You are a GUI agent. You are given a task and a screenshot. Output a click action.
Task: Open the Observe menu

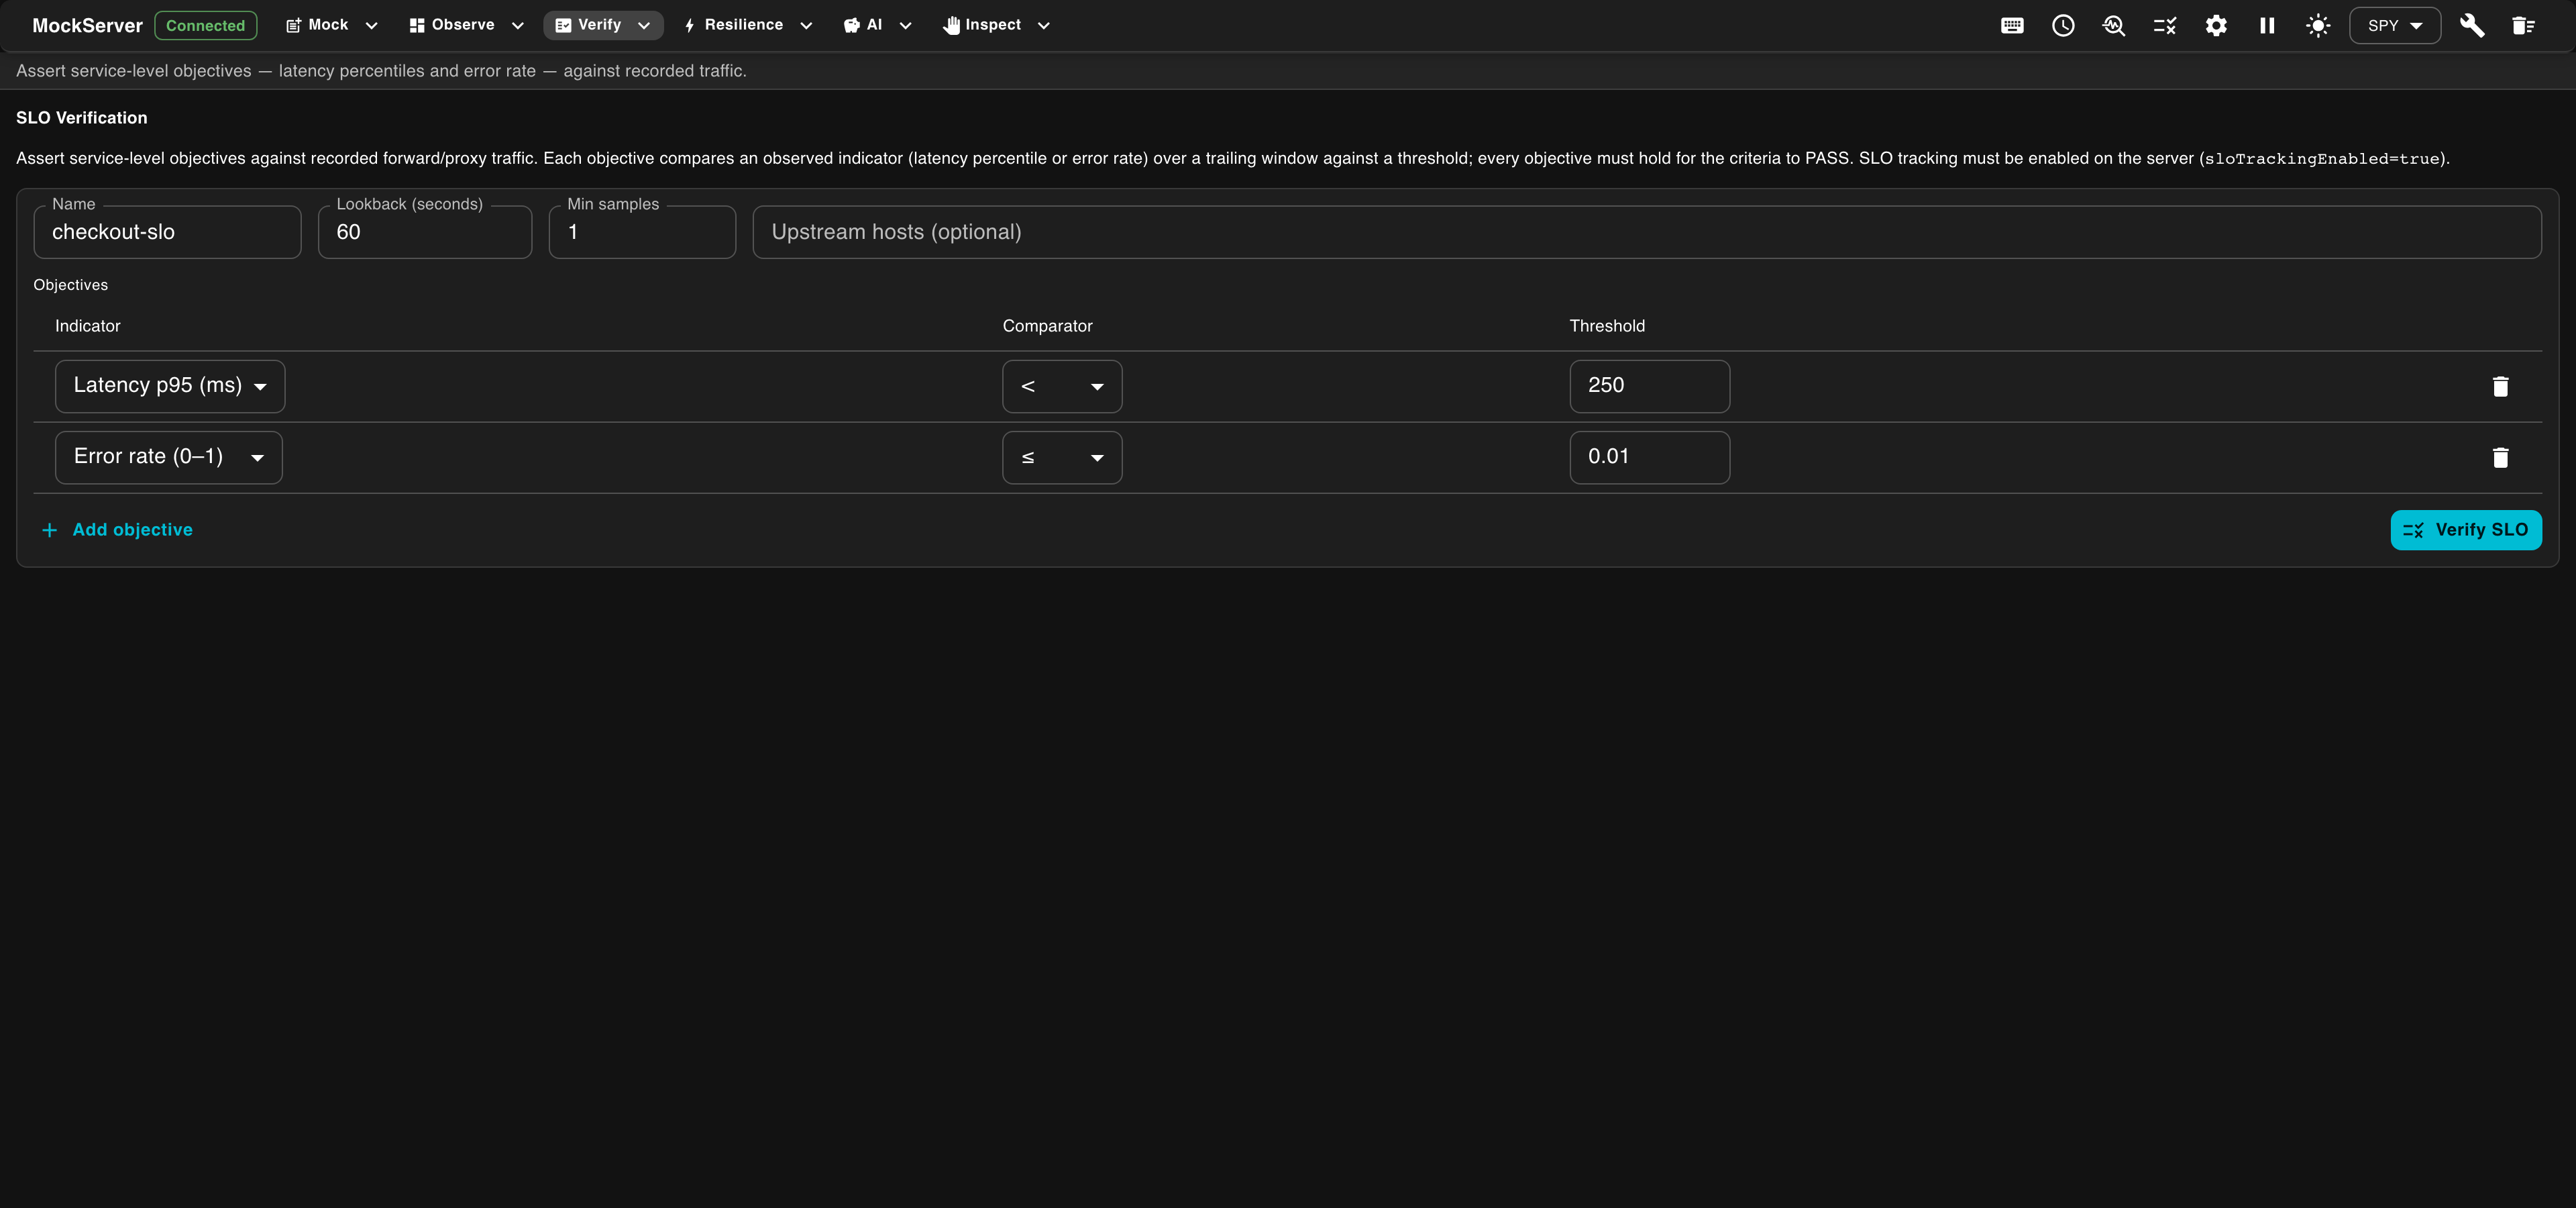(x=466, y=25)
